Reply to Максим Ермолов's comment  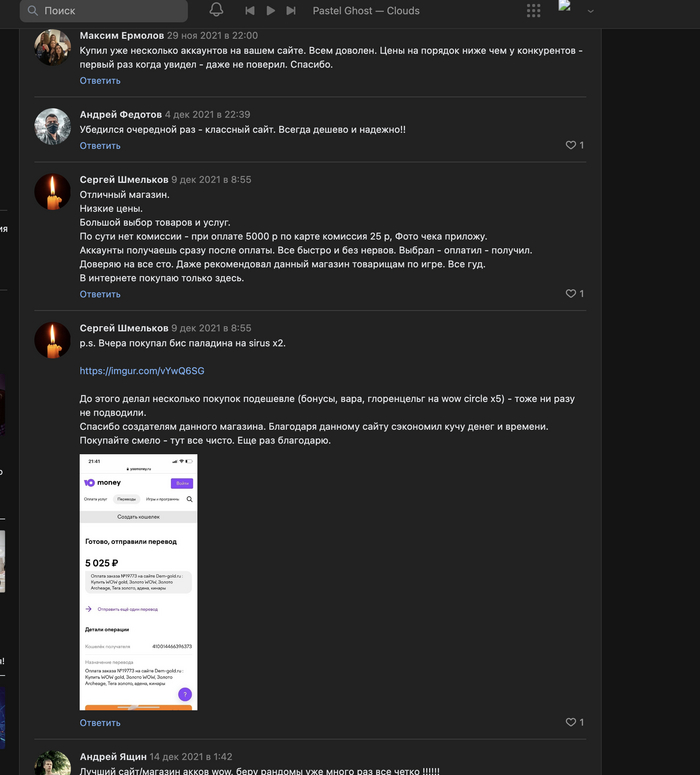pyautogui.click(x=100, y=81)
